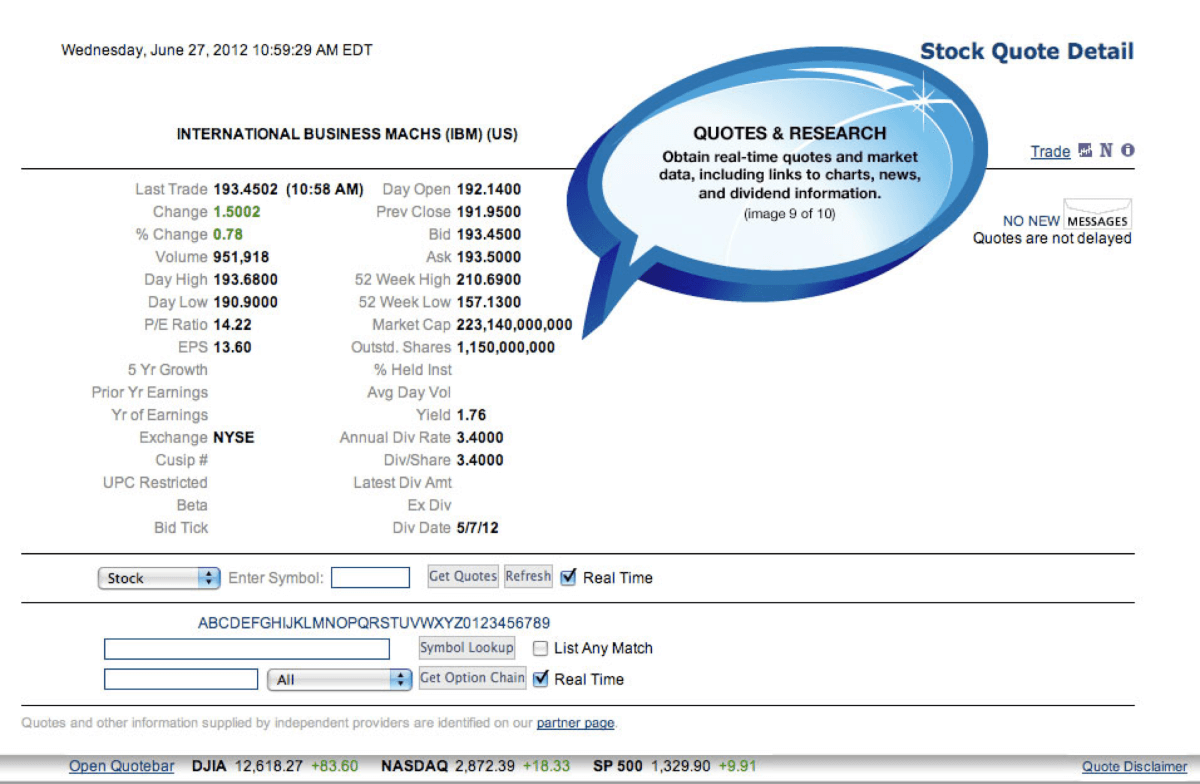Click the Open Quotebar link
Screen dimensions: 1200x784
pos(121,766)
